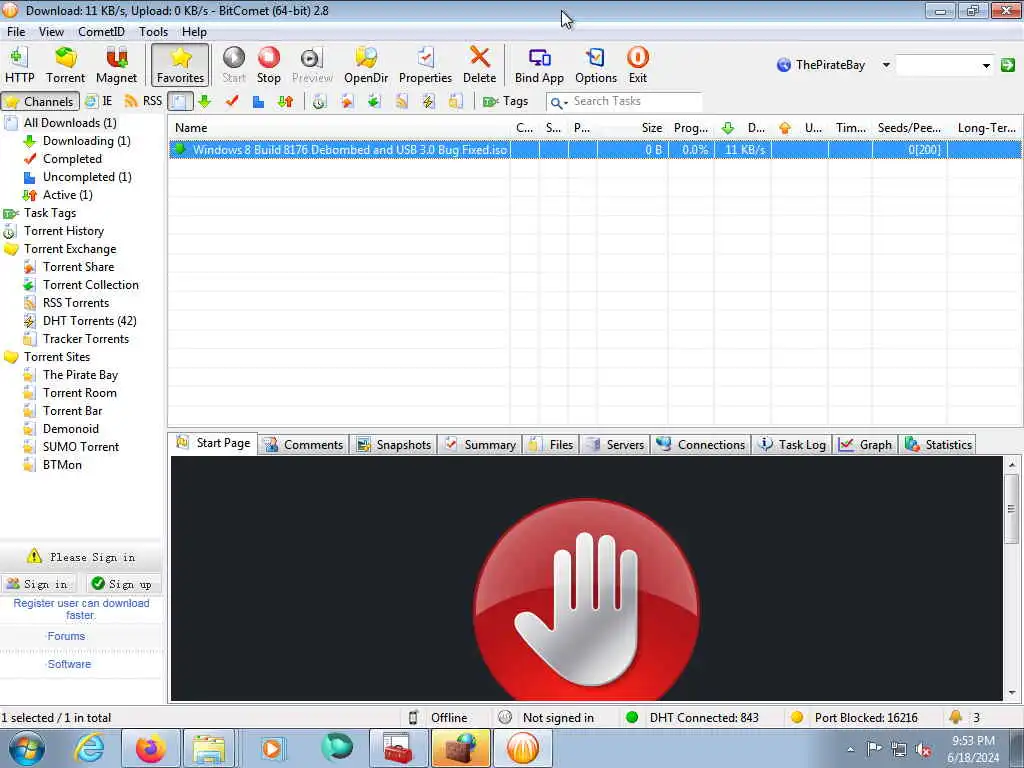Image resolution: width=1024 pixels, height=768 pixels.
Task: Toggle the Channels sidebar tab
Action: [40, 101]
